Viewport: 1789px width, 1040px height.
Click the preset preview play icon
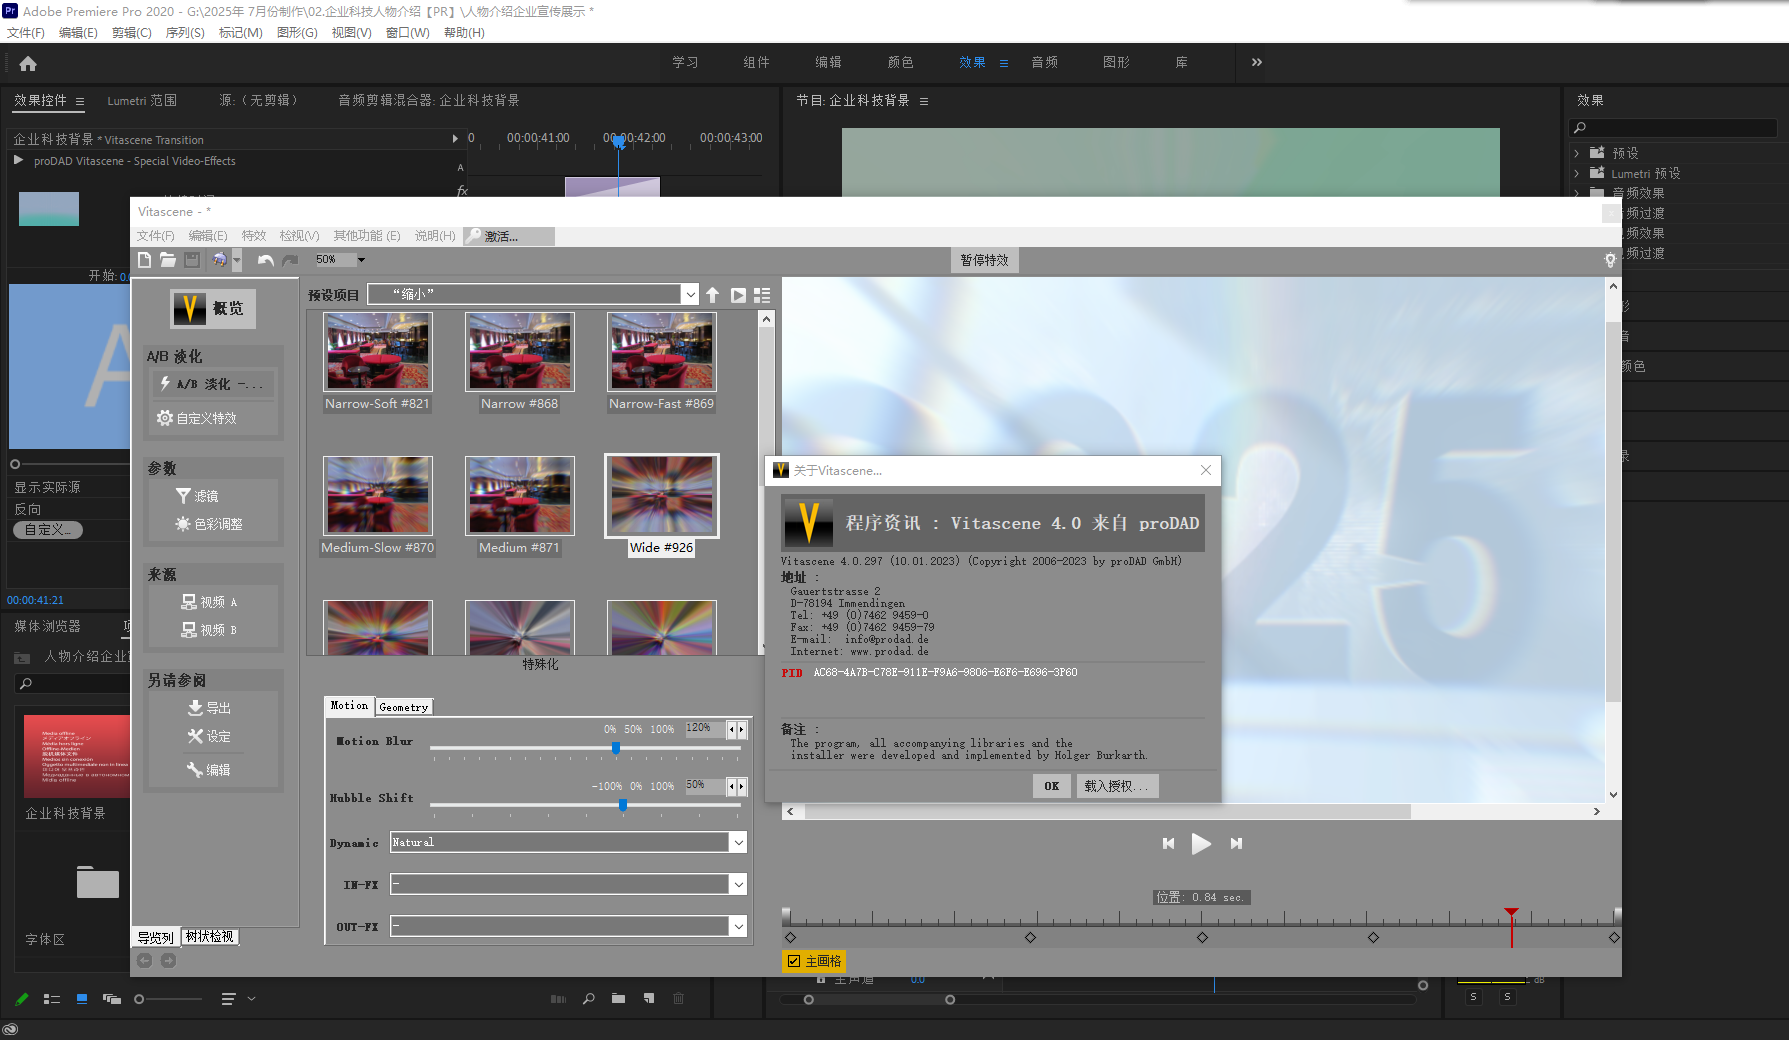(738, 295)
